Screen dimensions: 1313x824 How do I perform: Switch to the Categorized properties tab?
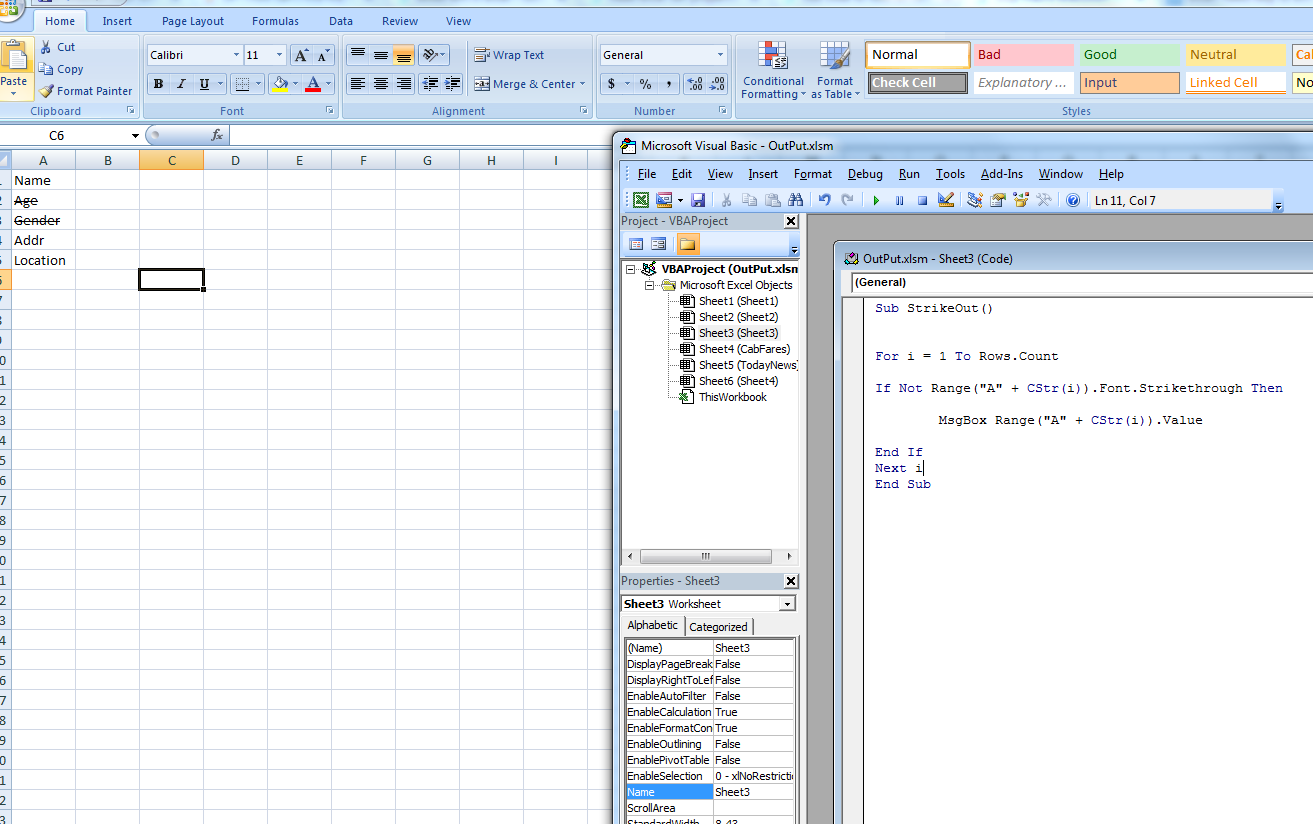pos(718,627)
